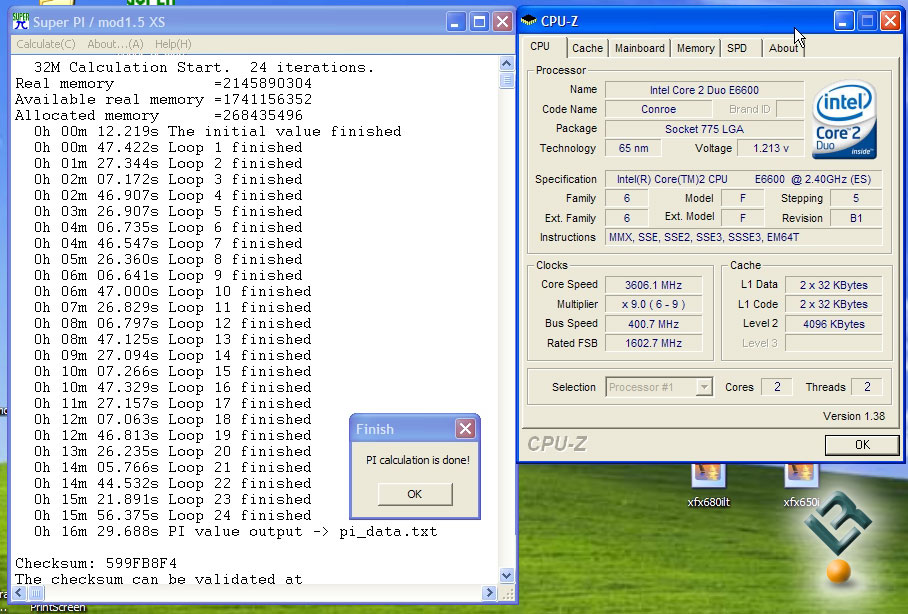908x614 pixels.
Task: Switch to the Cache tab
Action: (587, 48)
